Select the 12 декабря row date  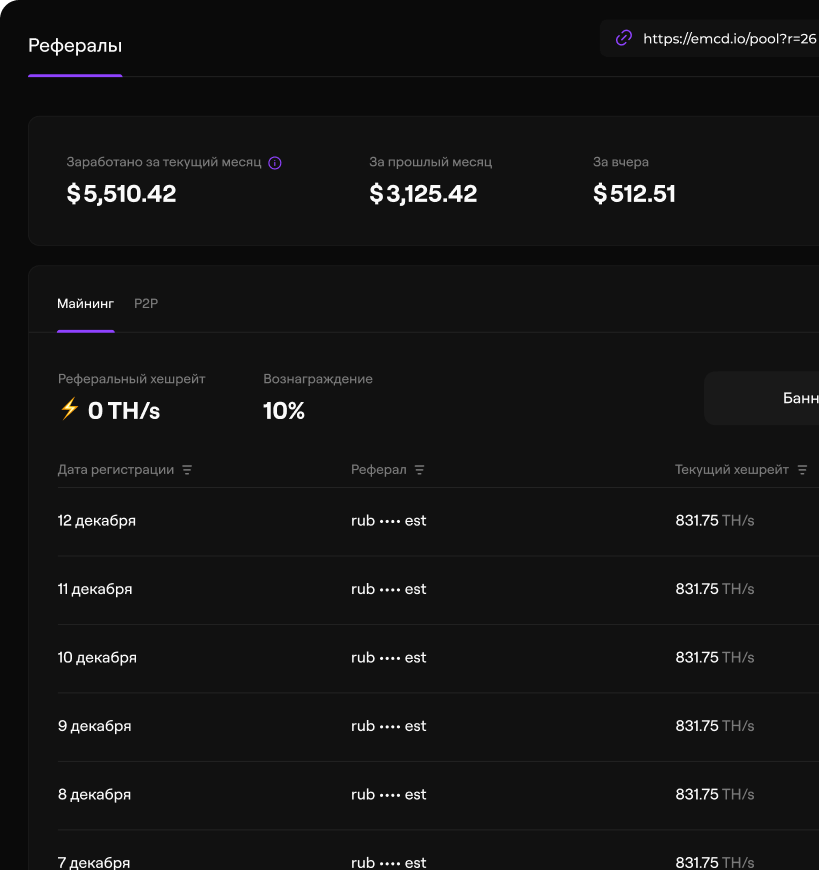[97, 520]
